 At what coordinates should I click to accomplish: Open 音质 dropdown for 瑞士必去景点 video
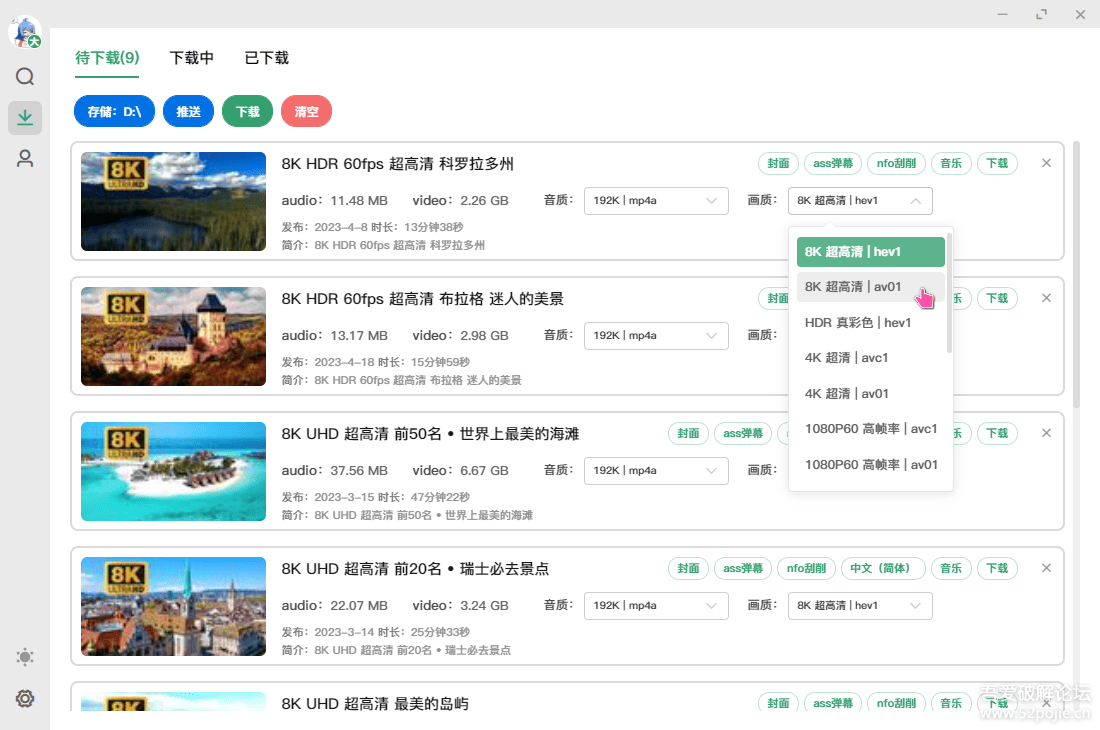(x=656, y=606)
